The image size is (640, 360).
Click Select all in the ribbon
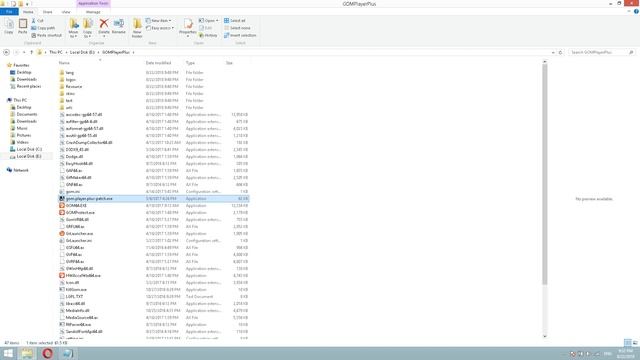coord(235,20)
